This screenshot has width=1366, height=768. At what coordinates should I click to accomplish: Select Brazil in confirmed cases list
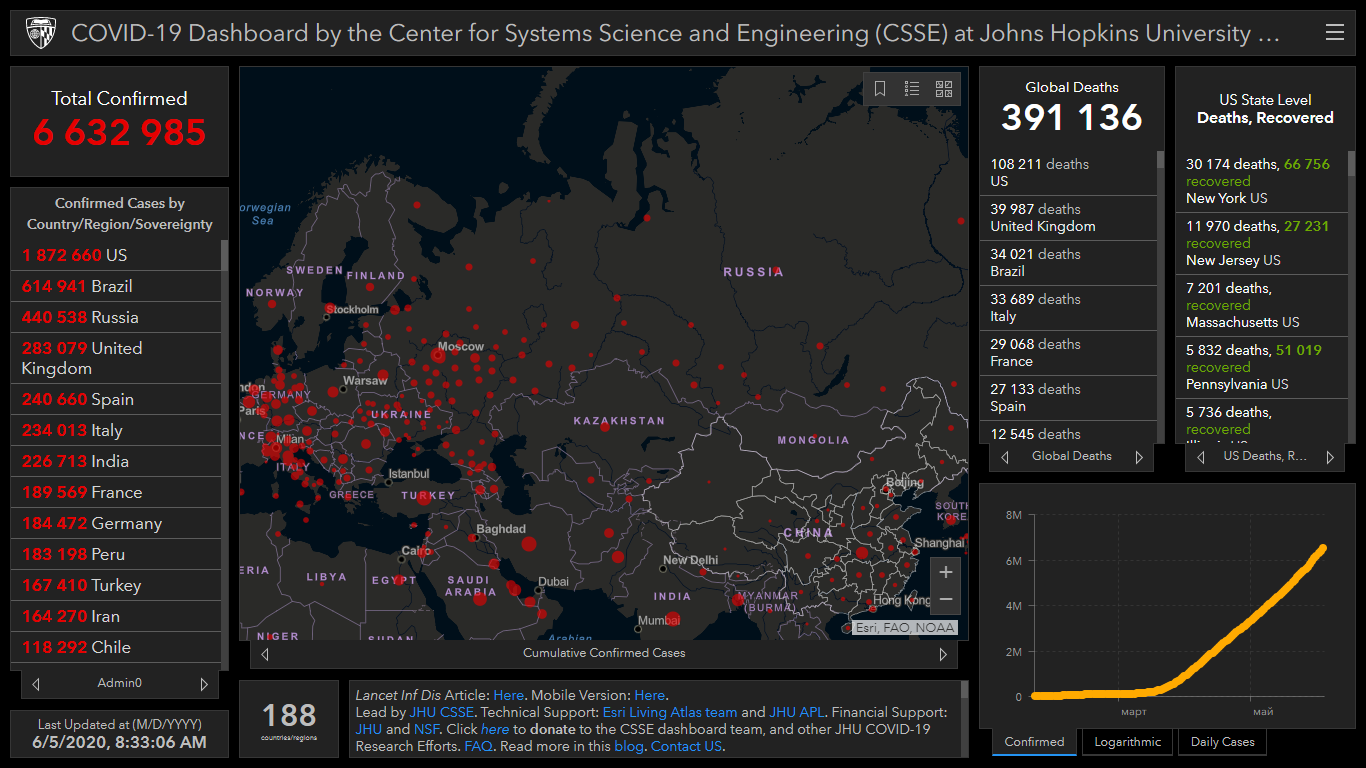pos(111,287)
